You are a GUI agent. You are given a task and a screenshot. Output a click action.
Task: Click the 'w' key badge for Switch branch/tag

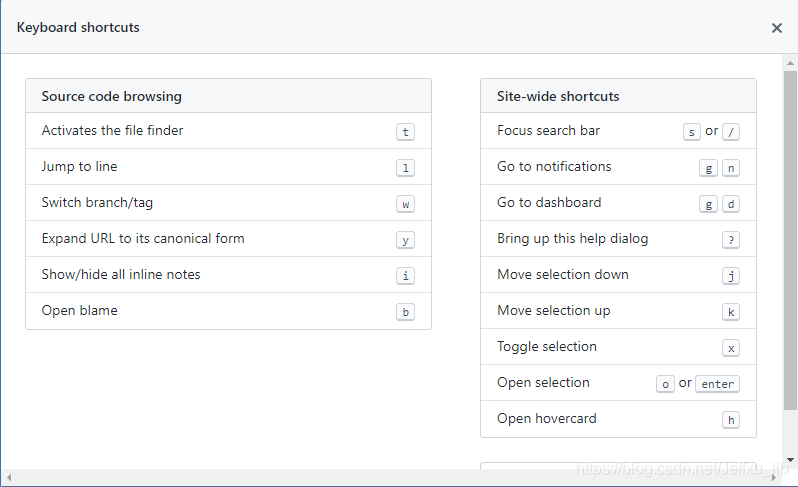click(x=405, y=204)
